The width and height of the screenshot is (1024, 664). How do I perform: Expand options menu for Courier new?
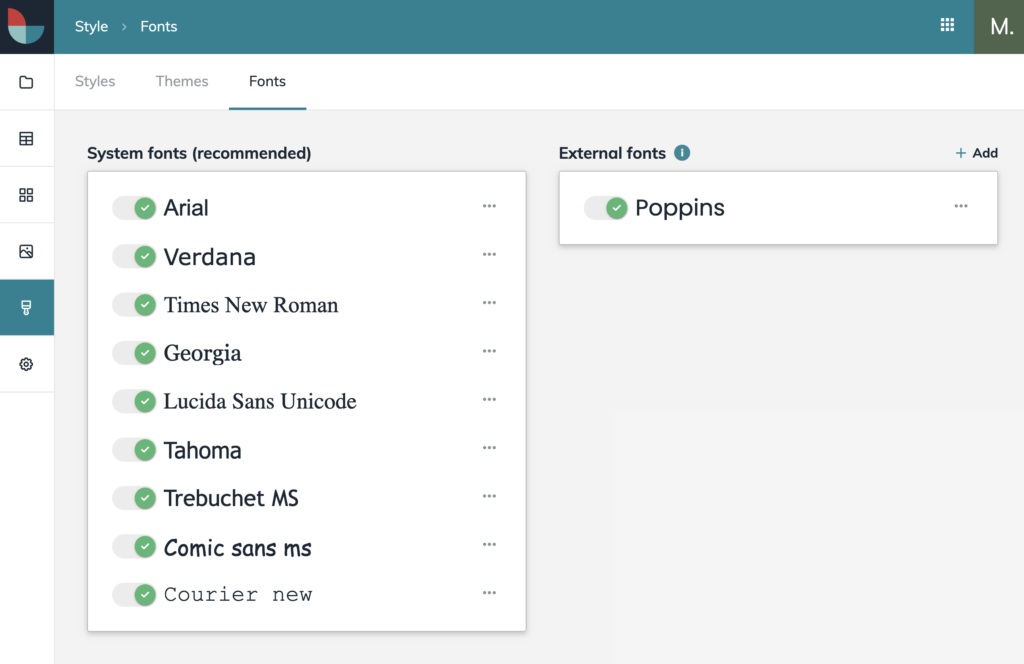(x=489, y=593)
